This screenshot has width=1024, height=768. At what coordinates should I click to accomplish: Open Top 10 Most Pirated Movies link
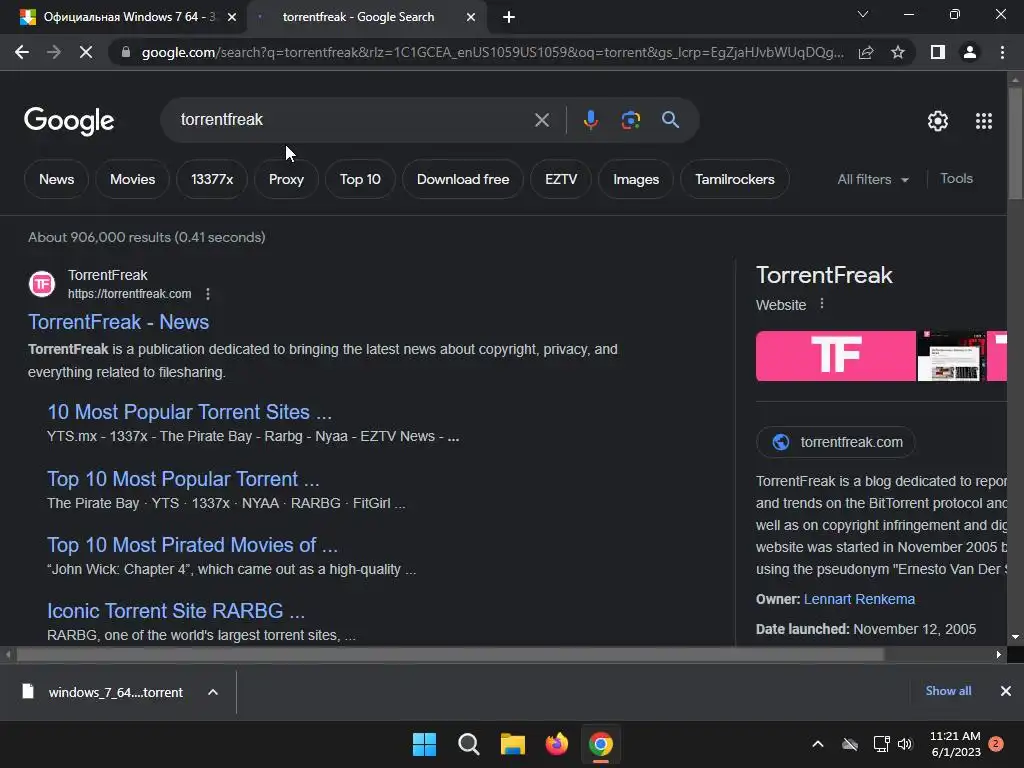pos(192,545)
